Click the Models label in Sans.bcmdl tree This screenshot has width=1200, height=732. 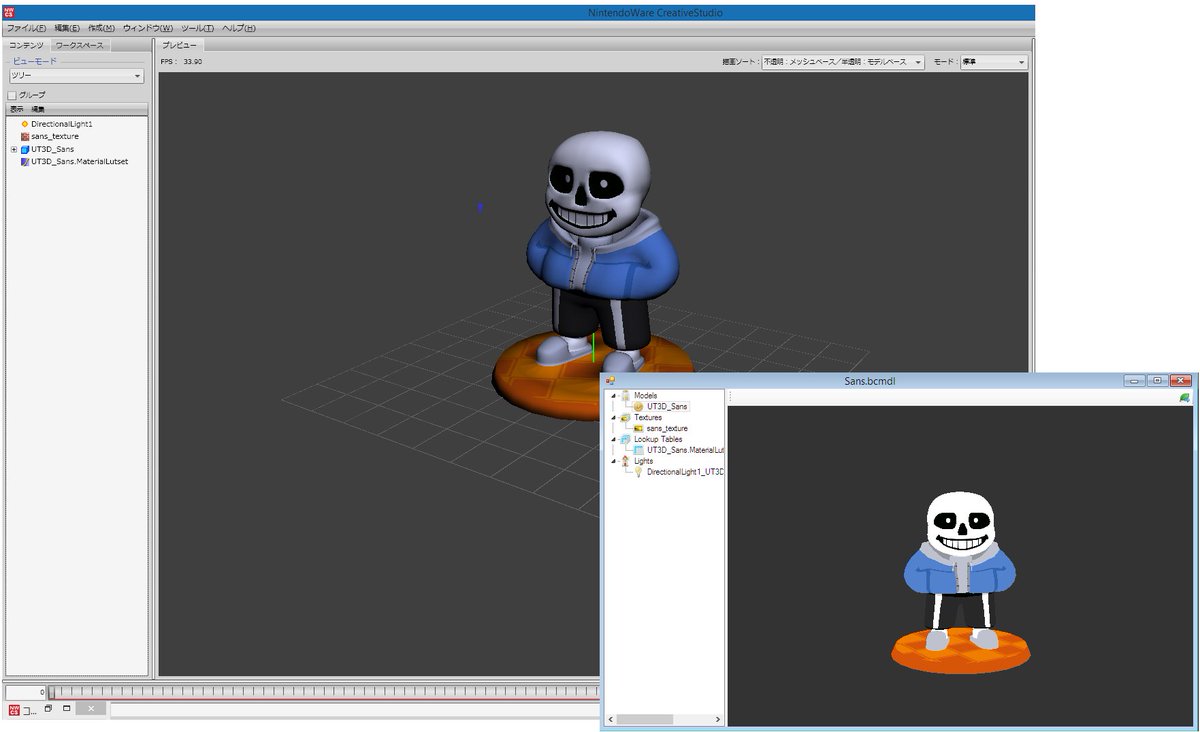pyautogui.click(x=646, y=396)
